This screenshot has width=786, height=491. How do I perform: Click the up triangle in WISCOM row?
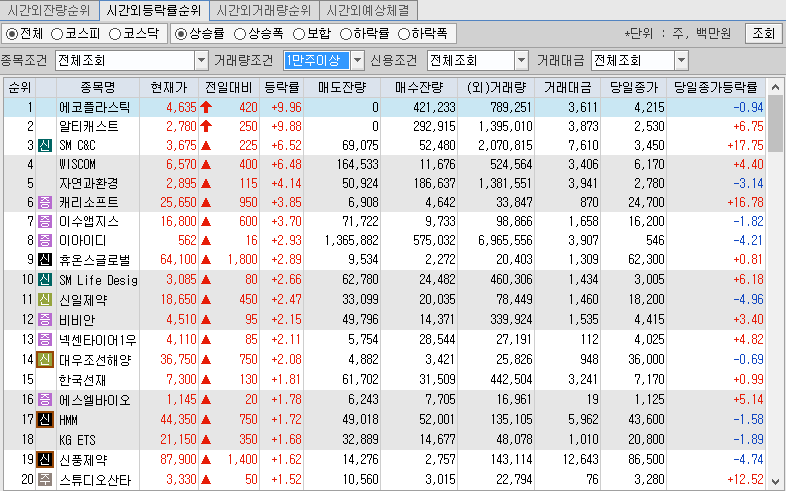click(x=206, y=164)
